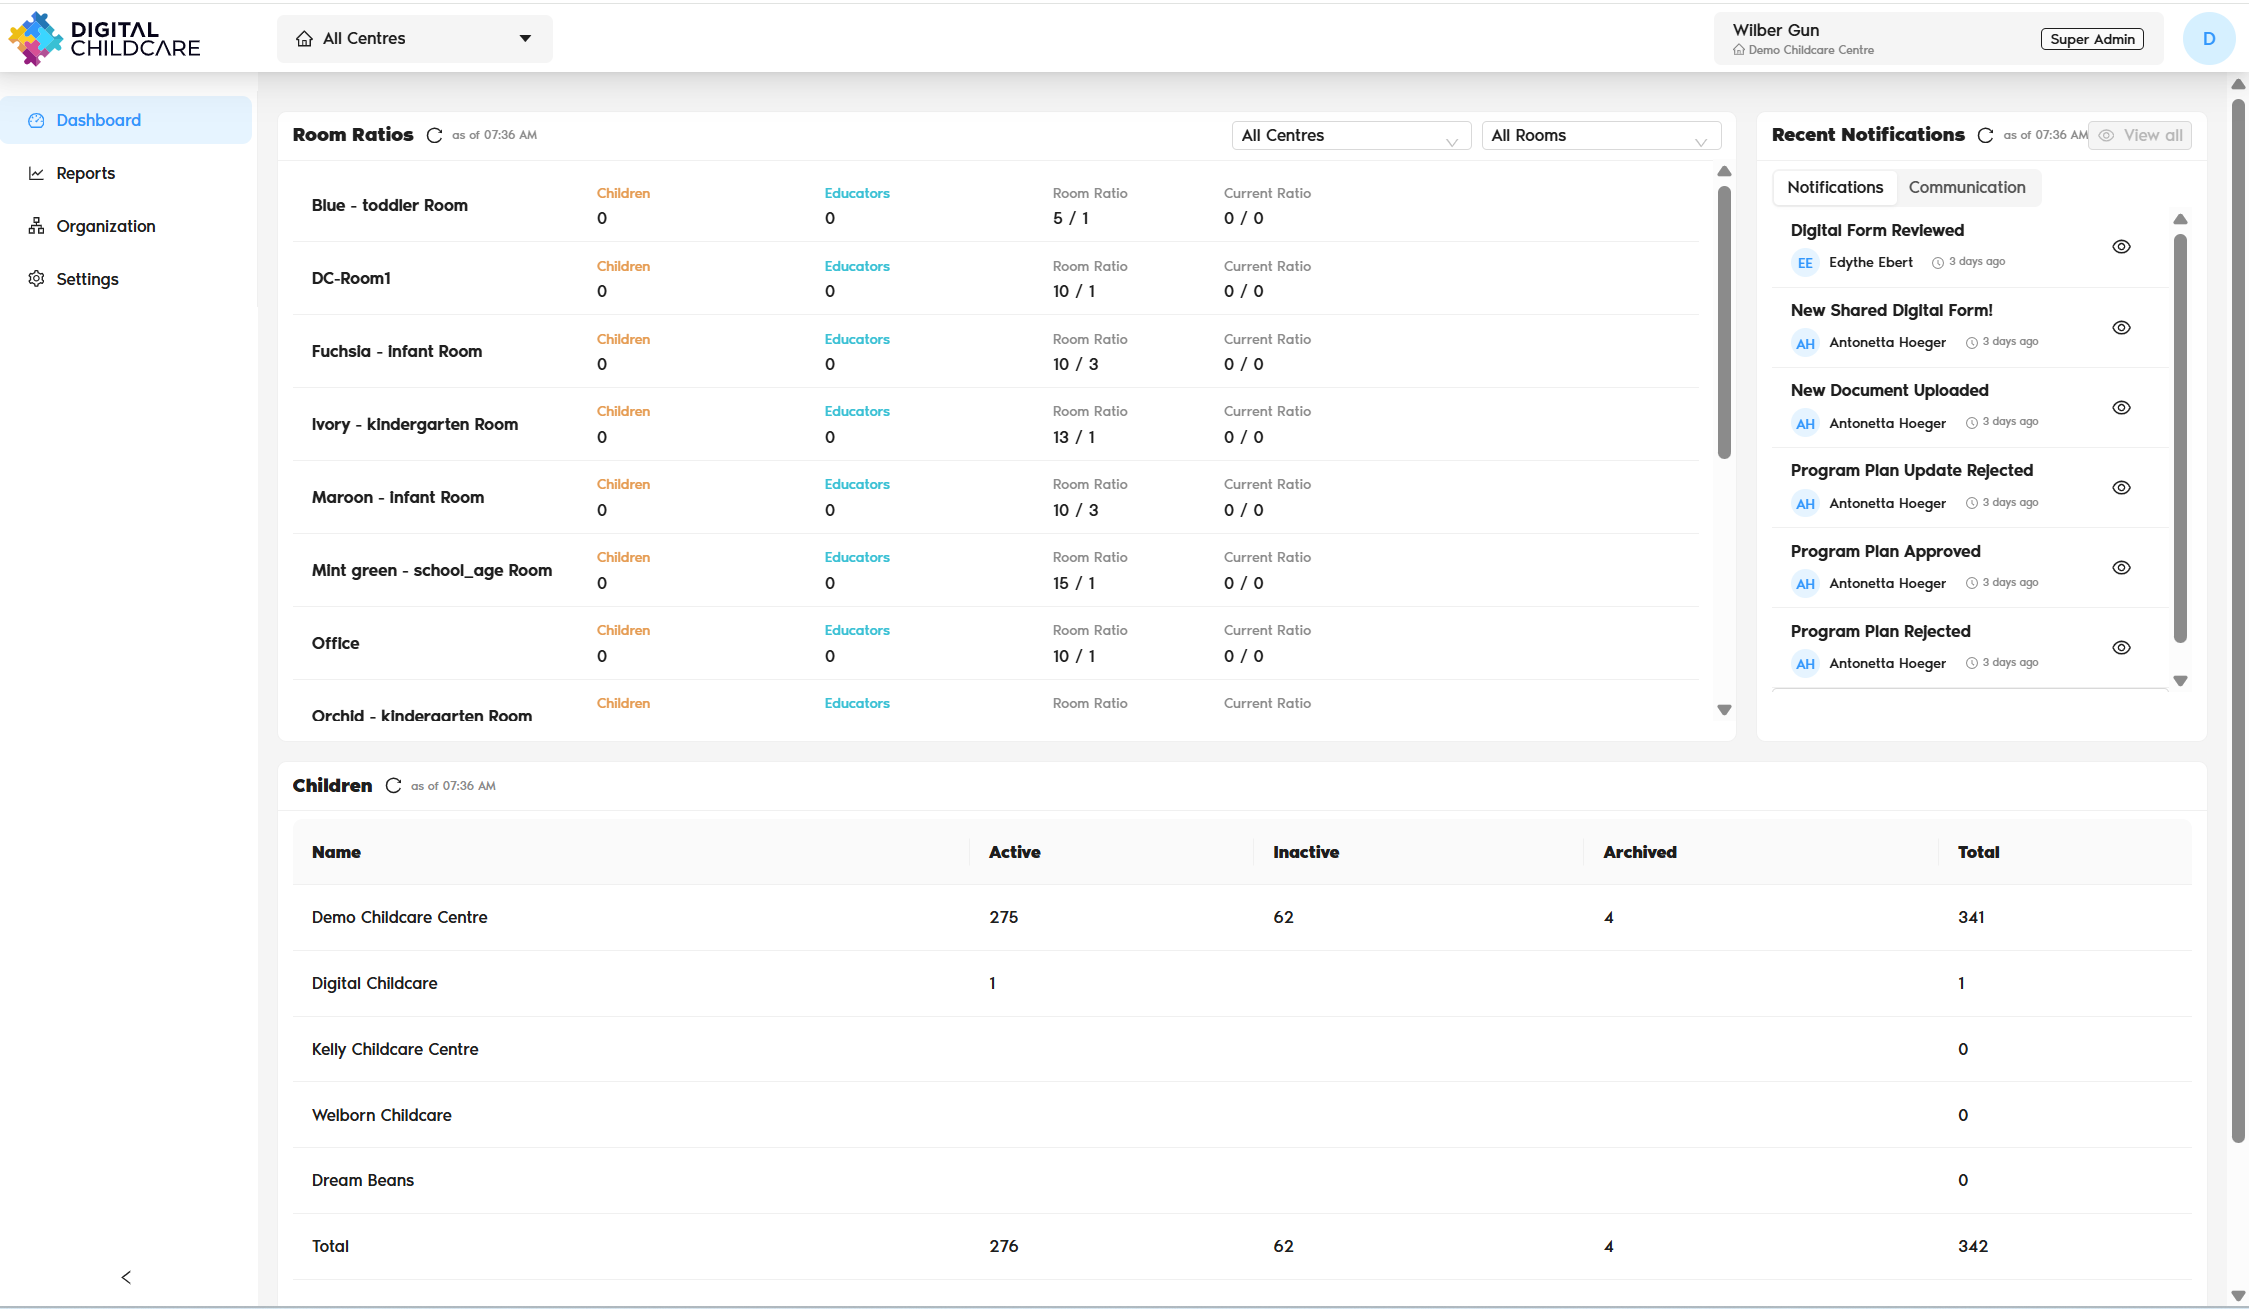
Task: Click the Digital Childcare logo
Action: [x=104, y=38]
